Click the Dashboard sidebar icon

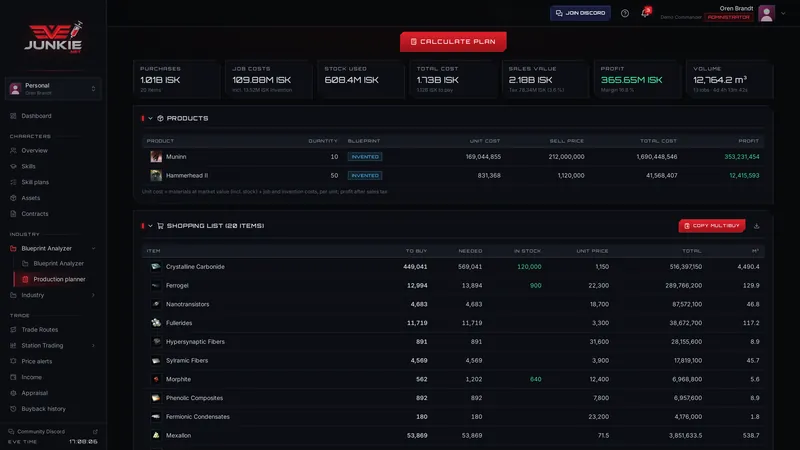point(13,116)
